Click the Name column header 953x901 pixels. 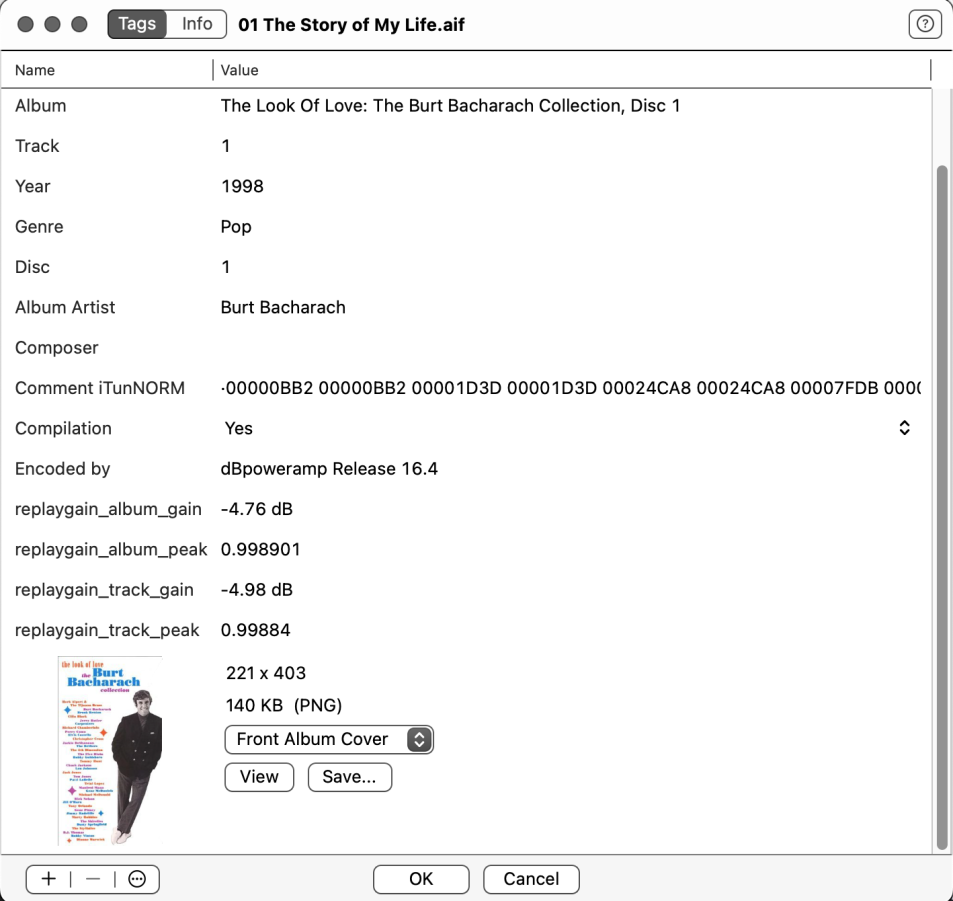(x=35, y=70)
